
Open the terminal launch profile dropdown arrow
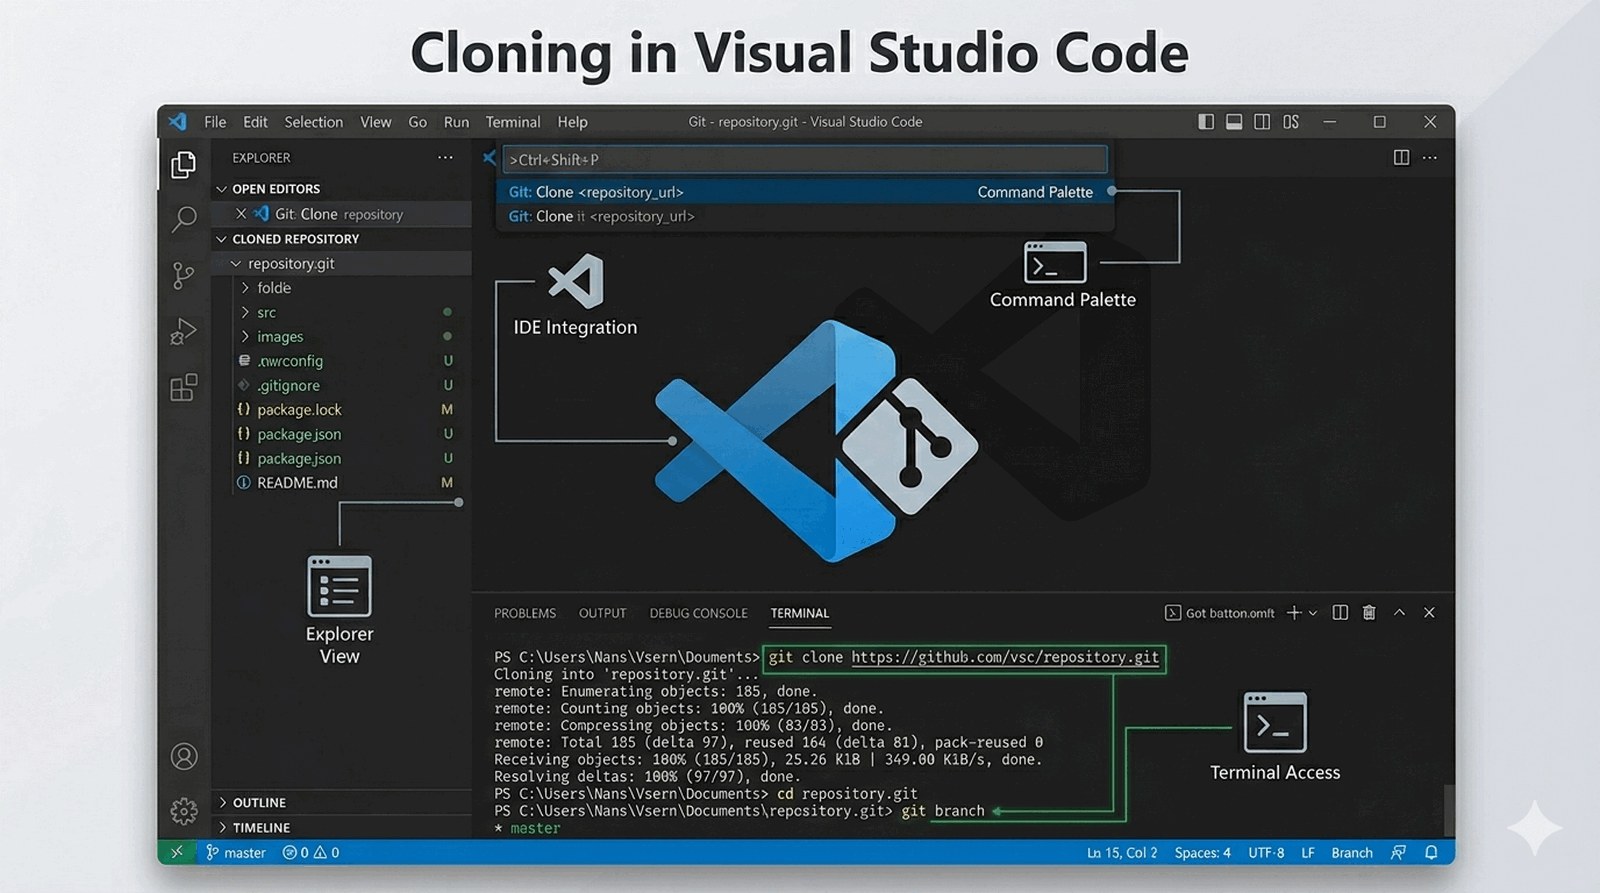[x=1313, y=613]
